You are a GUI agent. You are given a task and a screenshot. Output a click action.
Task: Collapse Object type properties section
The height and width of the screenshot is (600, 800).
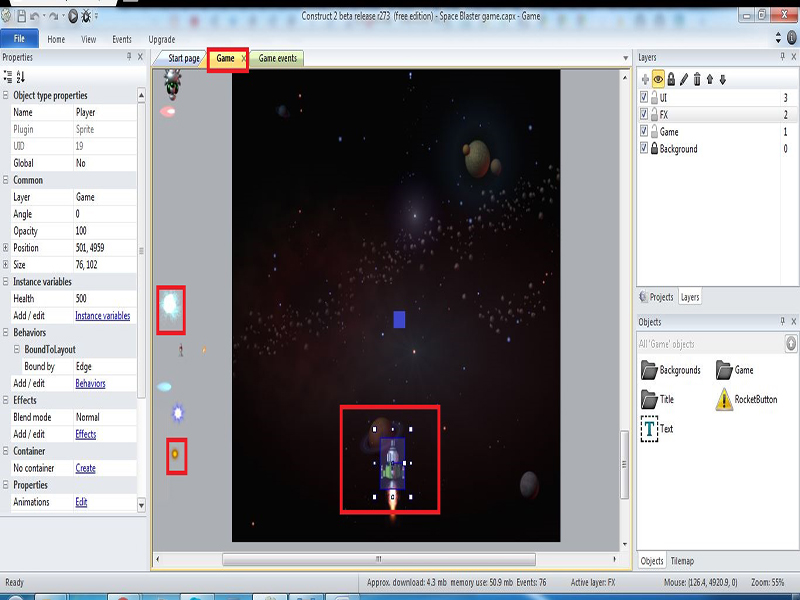click(x=6, y=95)
